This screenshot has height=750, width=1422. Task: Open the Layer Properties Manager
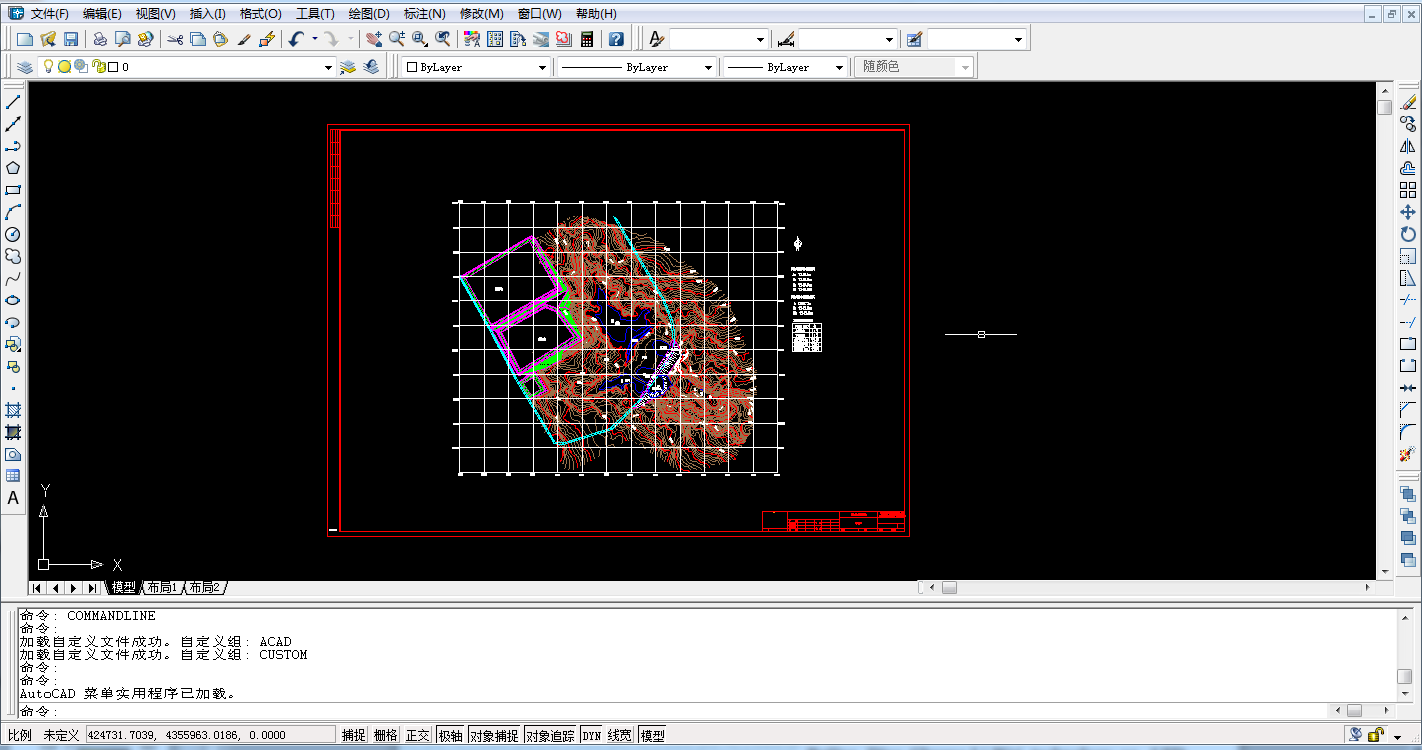[x=25, y=67]
